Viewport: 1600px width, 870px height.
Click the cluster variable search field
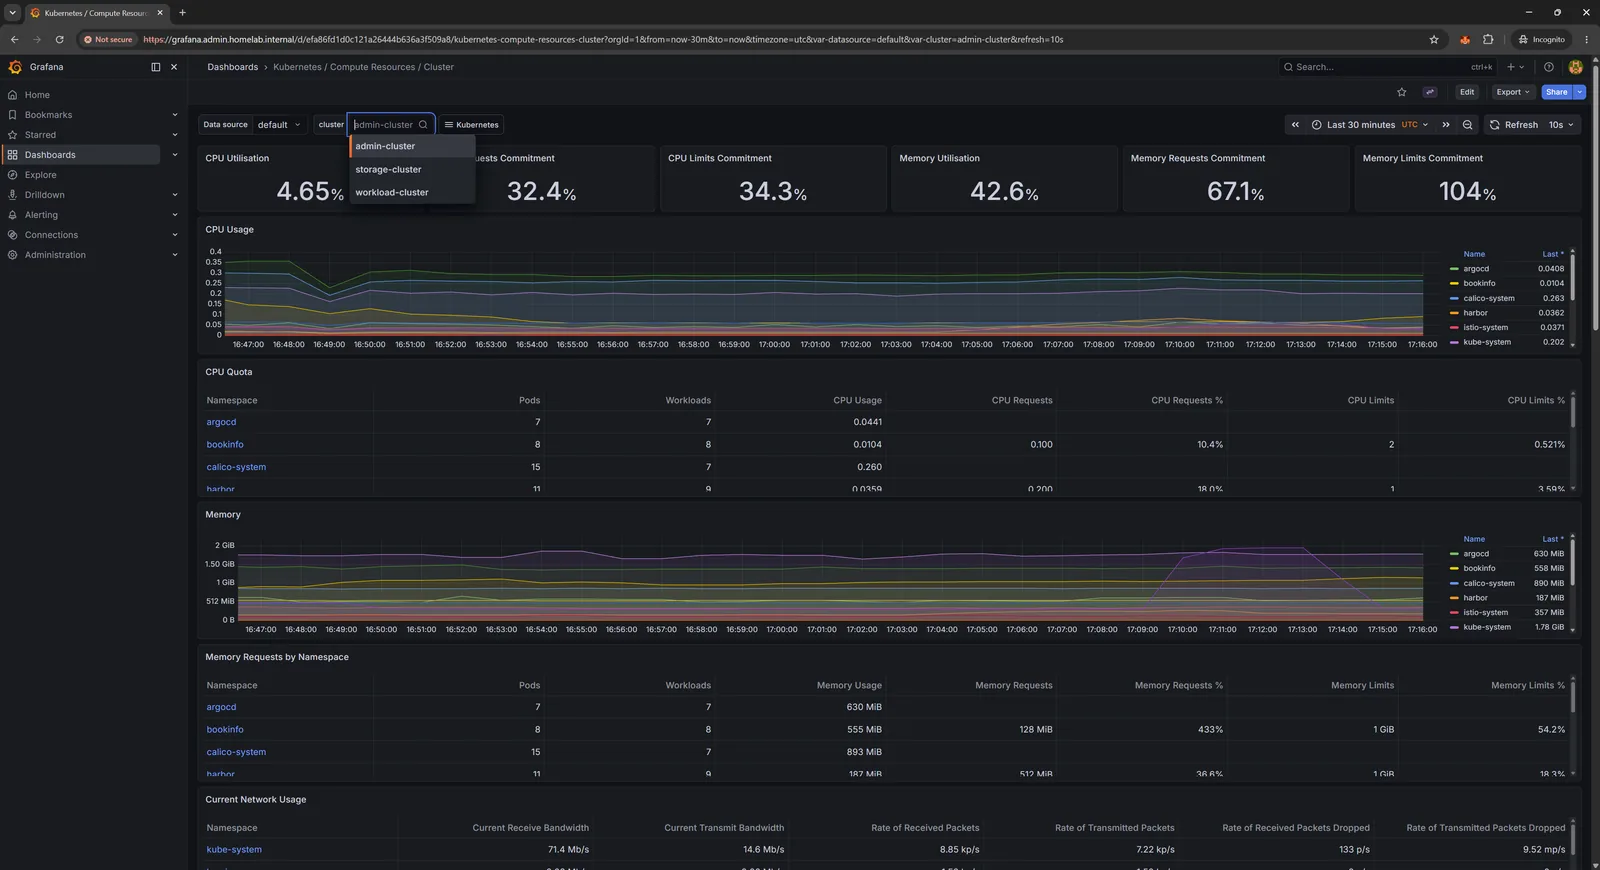[390, 125]
